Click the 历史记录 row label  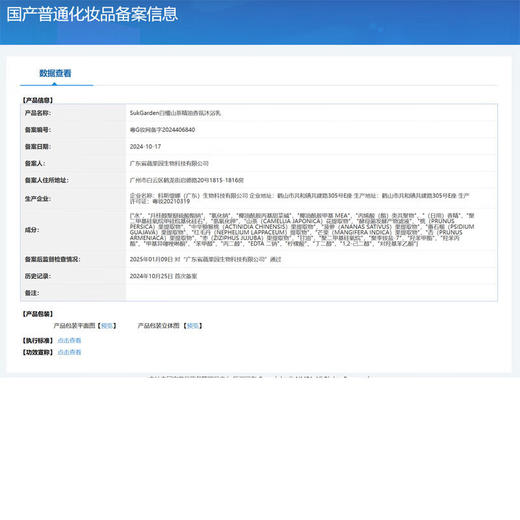pos(38,276)
